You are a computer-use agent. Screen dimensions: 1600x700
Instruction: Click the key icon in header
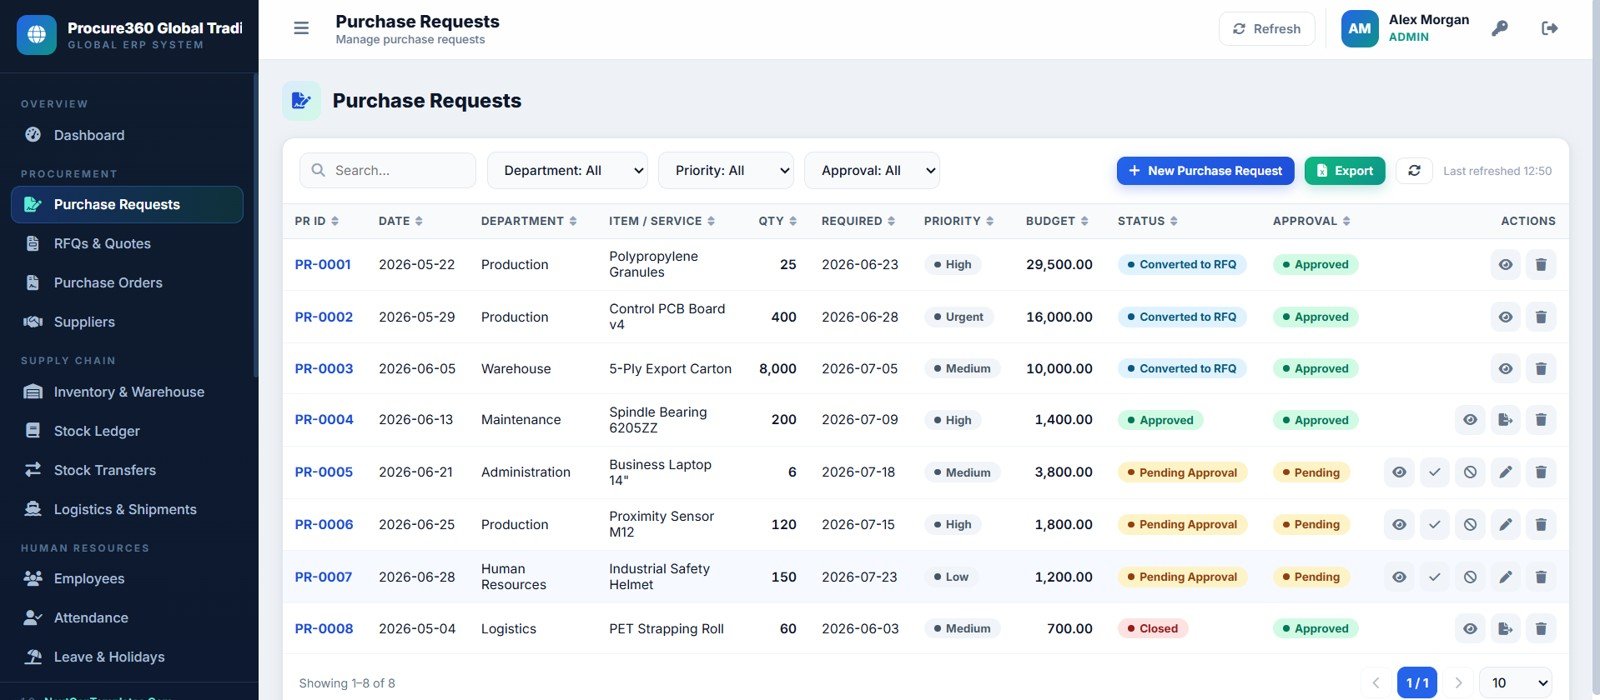click(1499, 29)
